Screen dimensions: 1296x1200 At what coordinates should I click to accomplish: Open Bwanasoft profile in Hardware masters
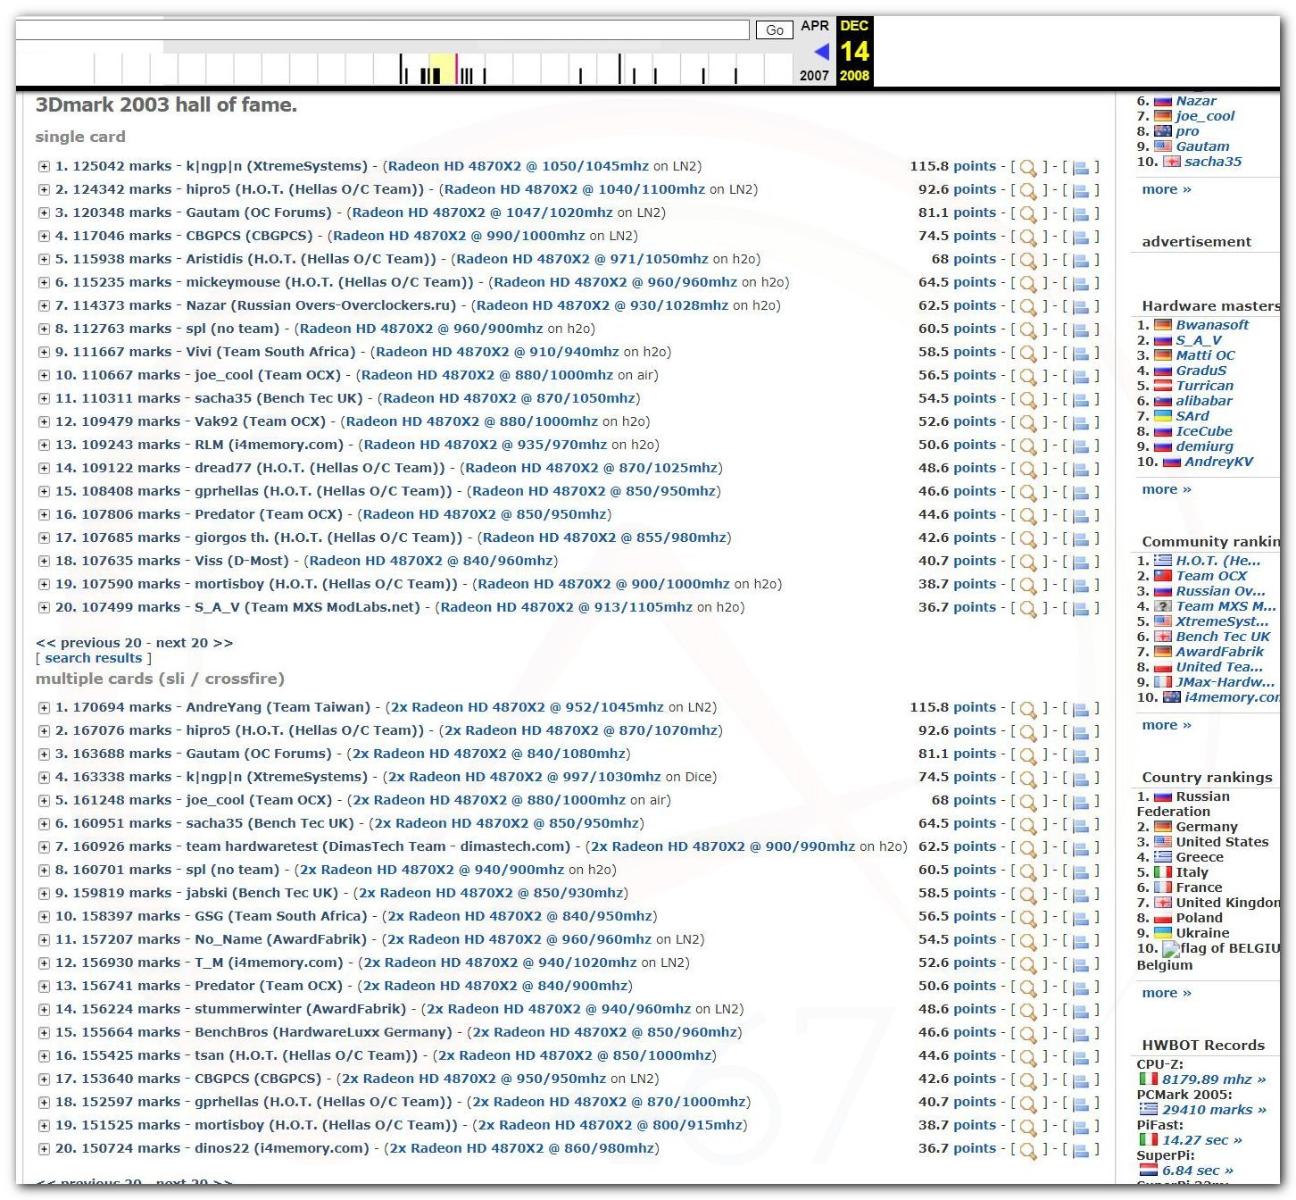(x=1212, y=325)
